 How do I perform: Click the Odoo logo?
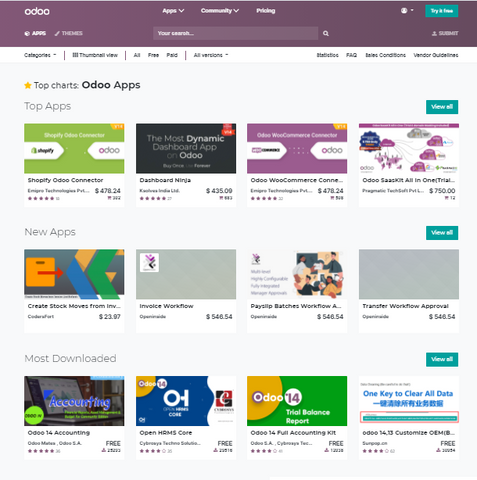tap(37, 11)
